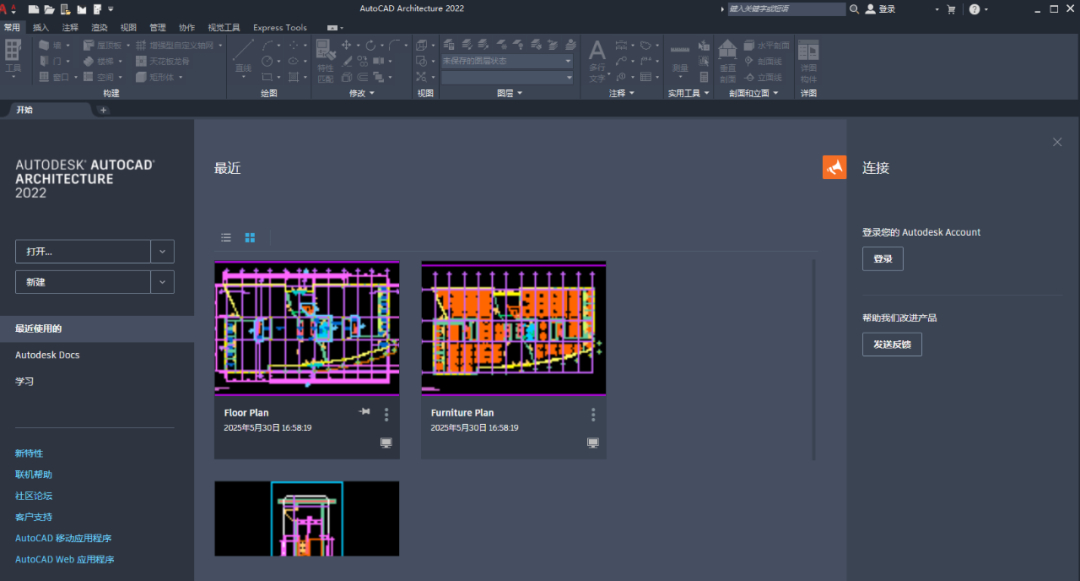This screenshot has height=581, width=1080.
Task: Click the help question mark icon
Action: coord(974,9)
